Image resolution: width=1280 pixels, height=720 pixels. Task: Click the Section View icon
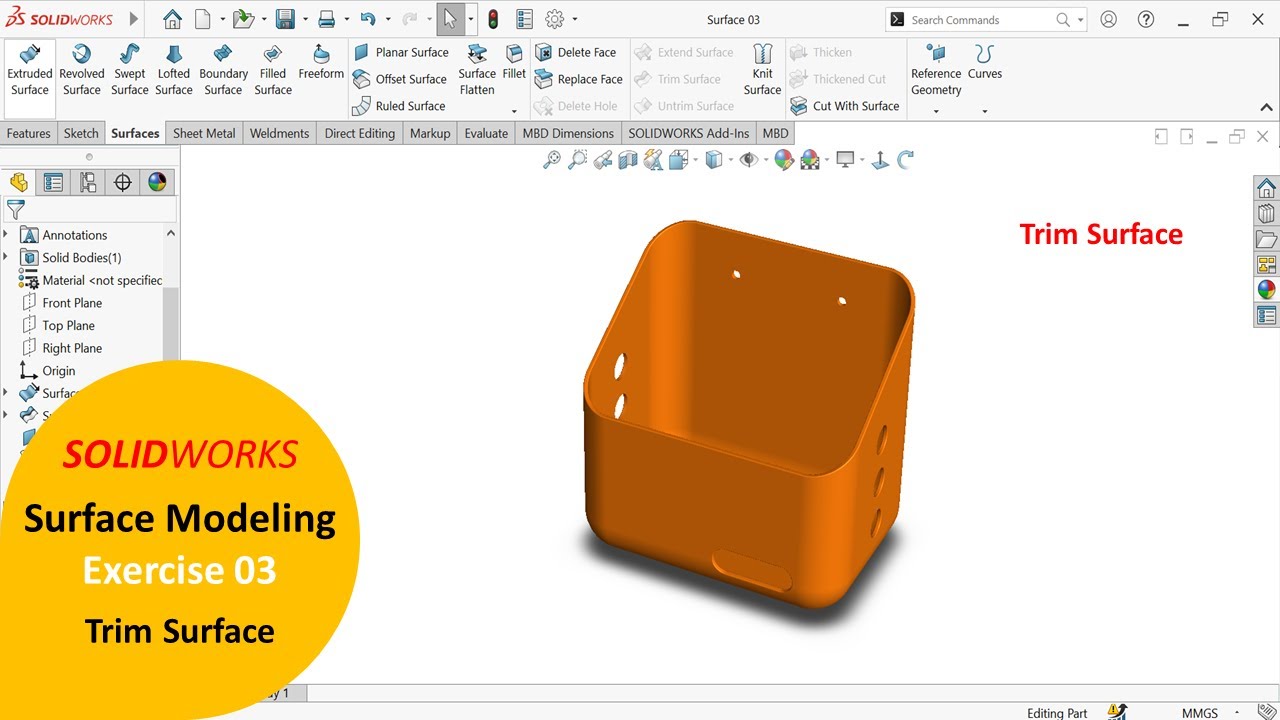tap(628, 159)
